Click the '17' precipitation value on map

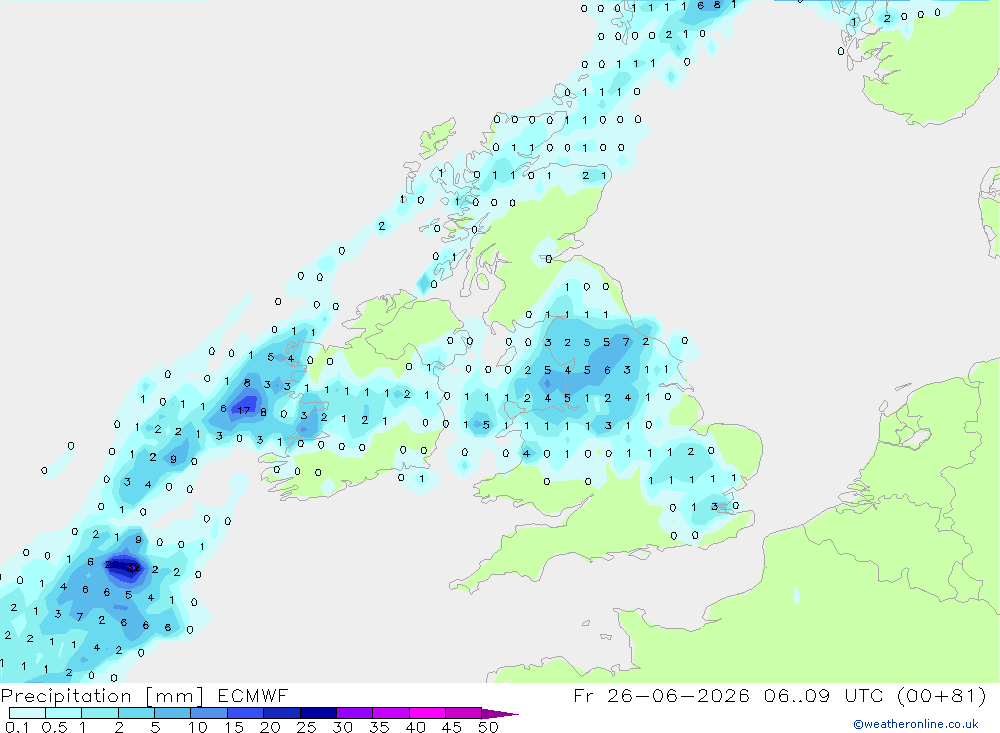244,411
